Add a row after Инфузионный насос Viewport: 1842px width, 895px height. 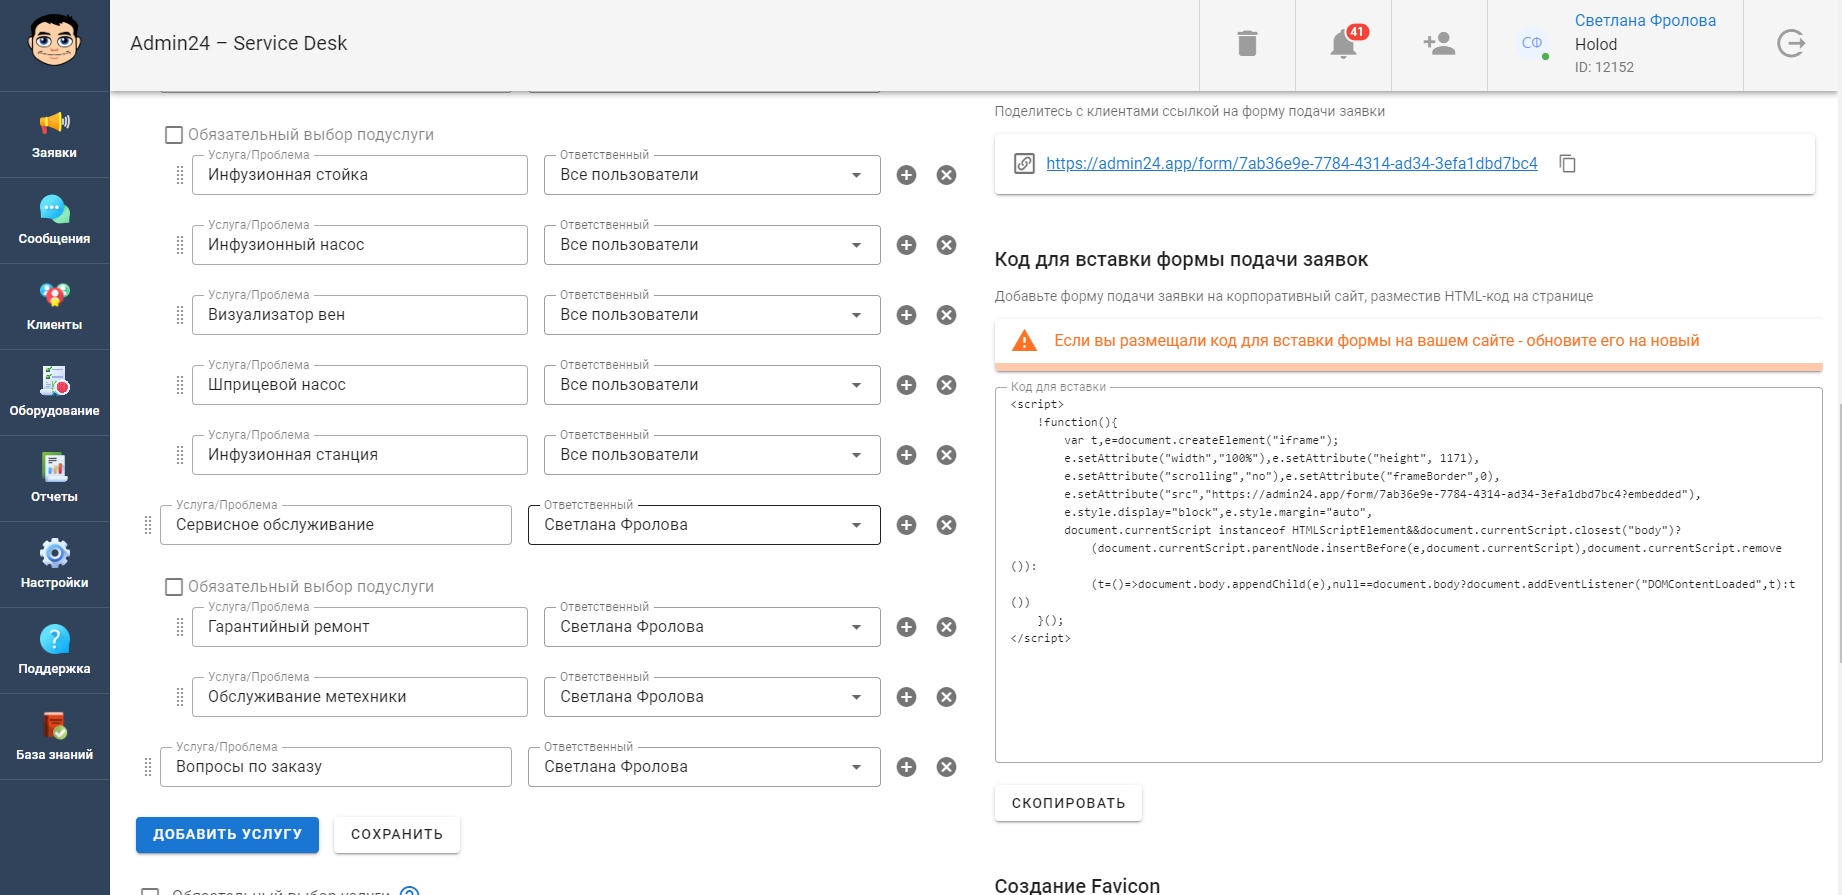pyautogui.click(x=906, y=245)
